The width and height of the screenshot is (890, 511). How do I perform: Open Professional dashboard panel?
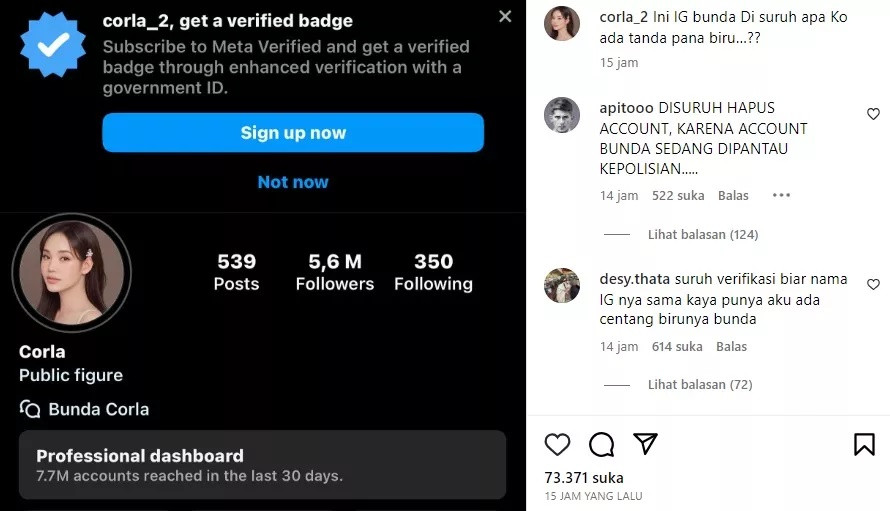click(x=262, y=464)
